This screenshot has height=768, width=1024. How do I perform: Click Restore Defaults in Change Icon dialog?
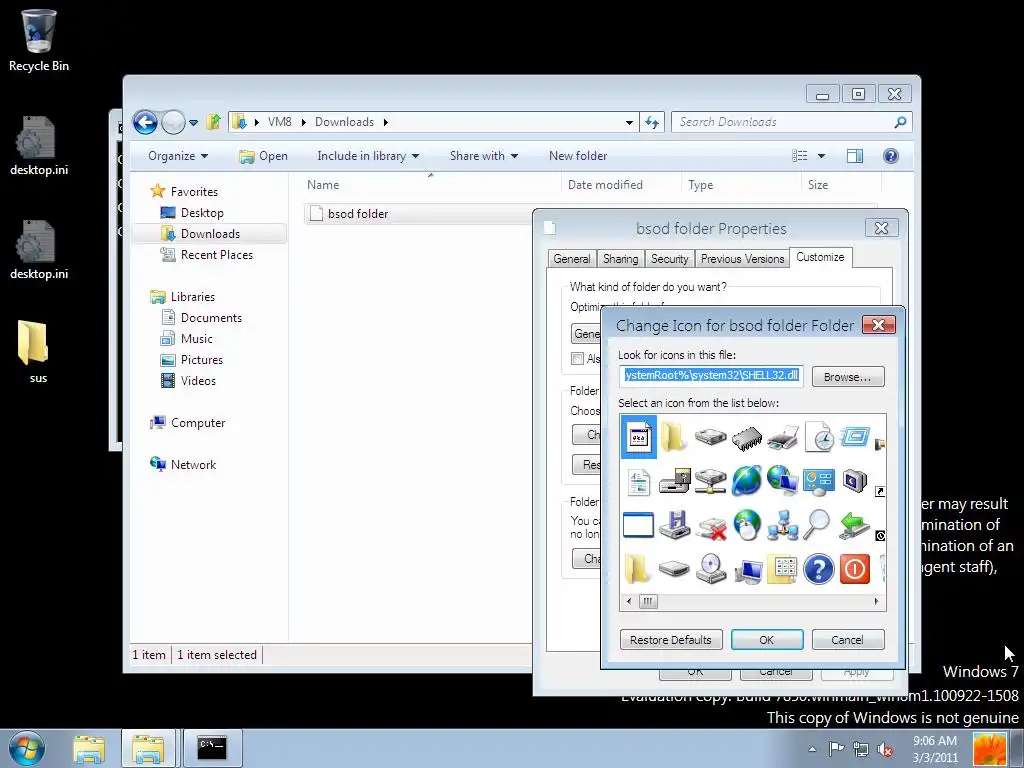click(x=671, y=640)
